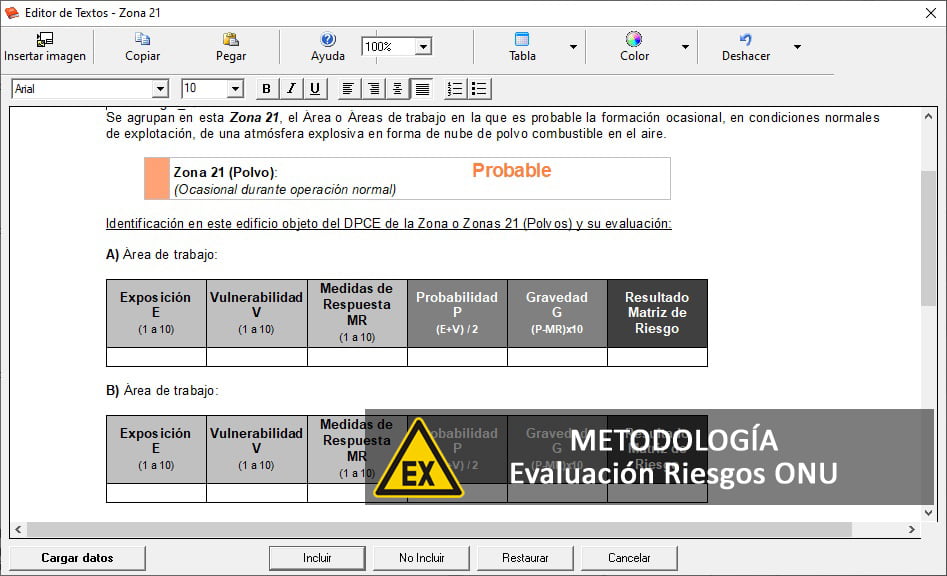Click the Incluir button

tap(317, 558)
